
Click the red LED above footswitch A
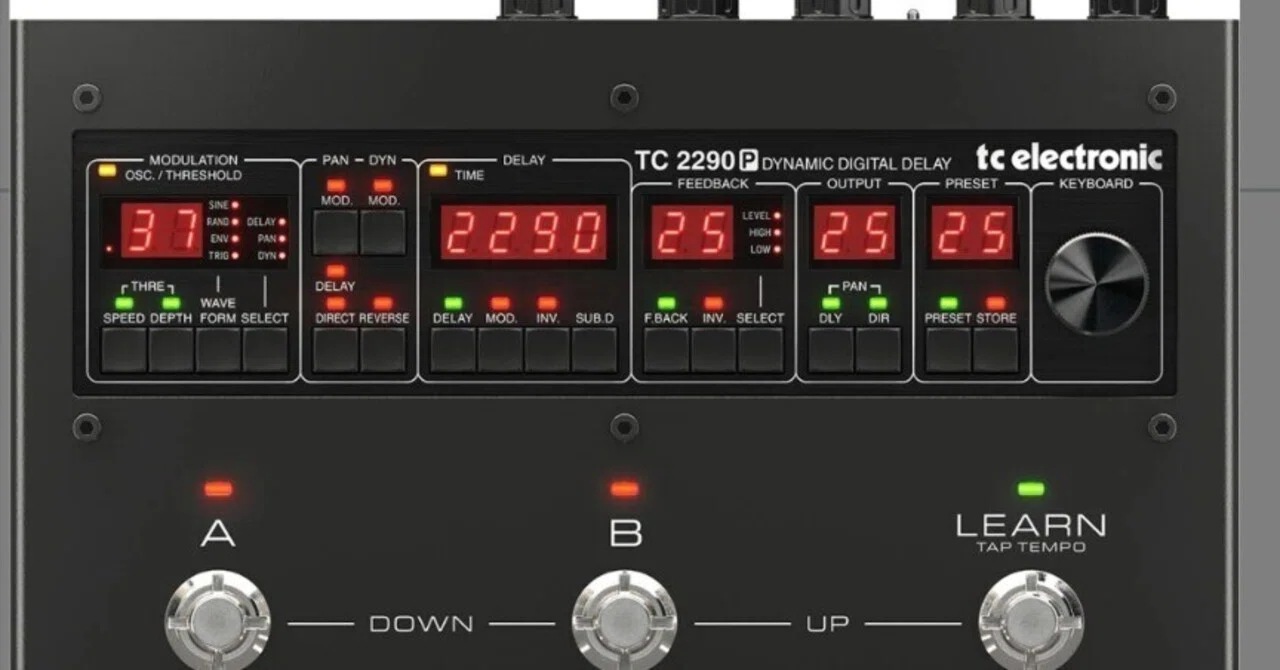218,489
